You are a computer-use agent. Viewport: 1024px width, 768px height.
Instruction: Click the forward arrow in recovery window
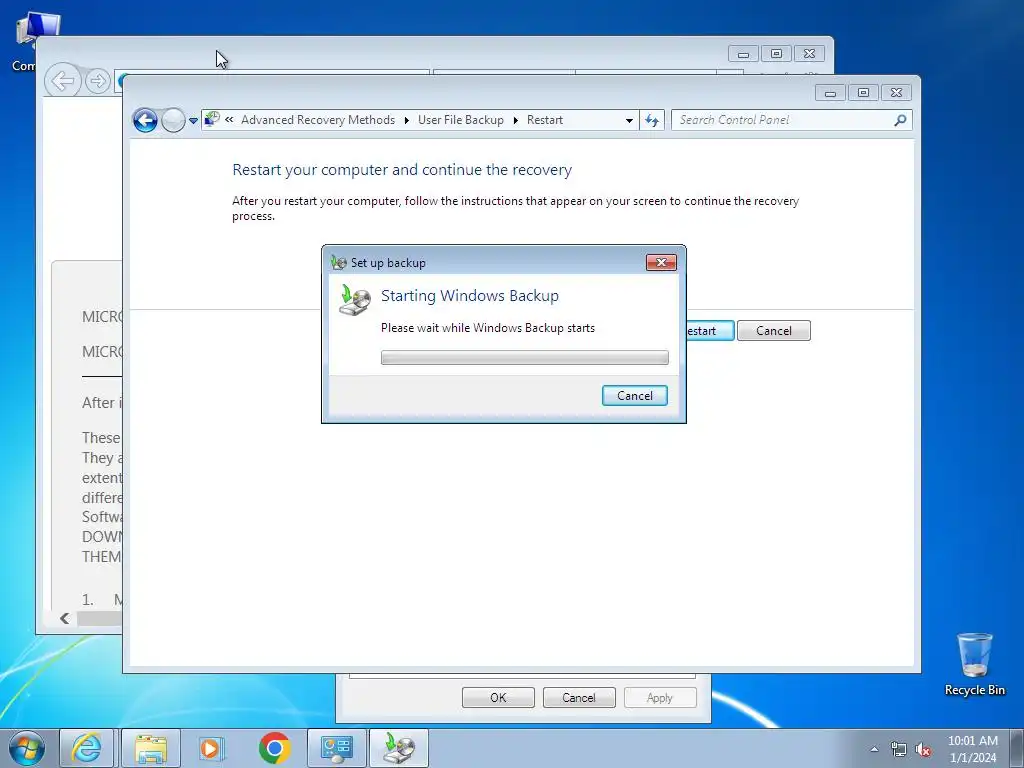pyautogui.click(x=173, y=120)
